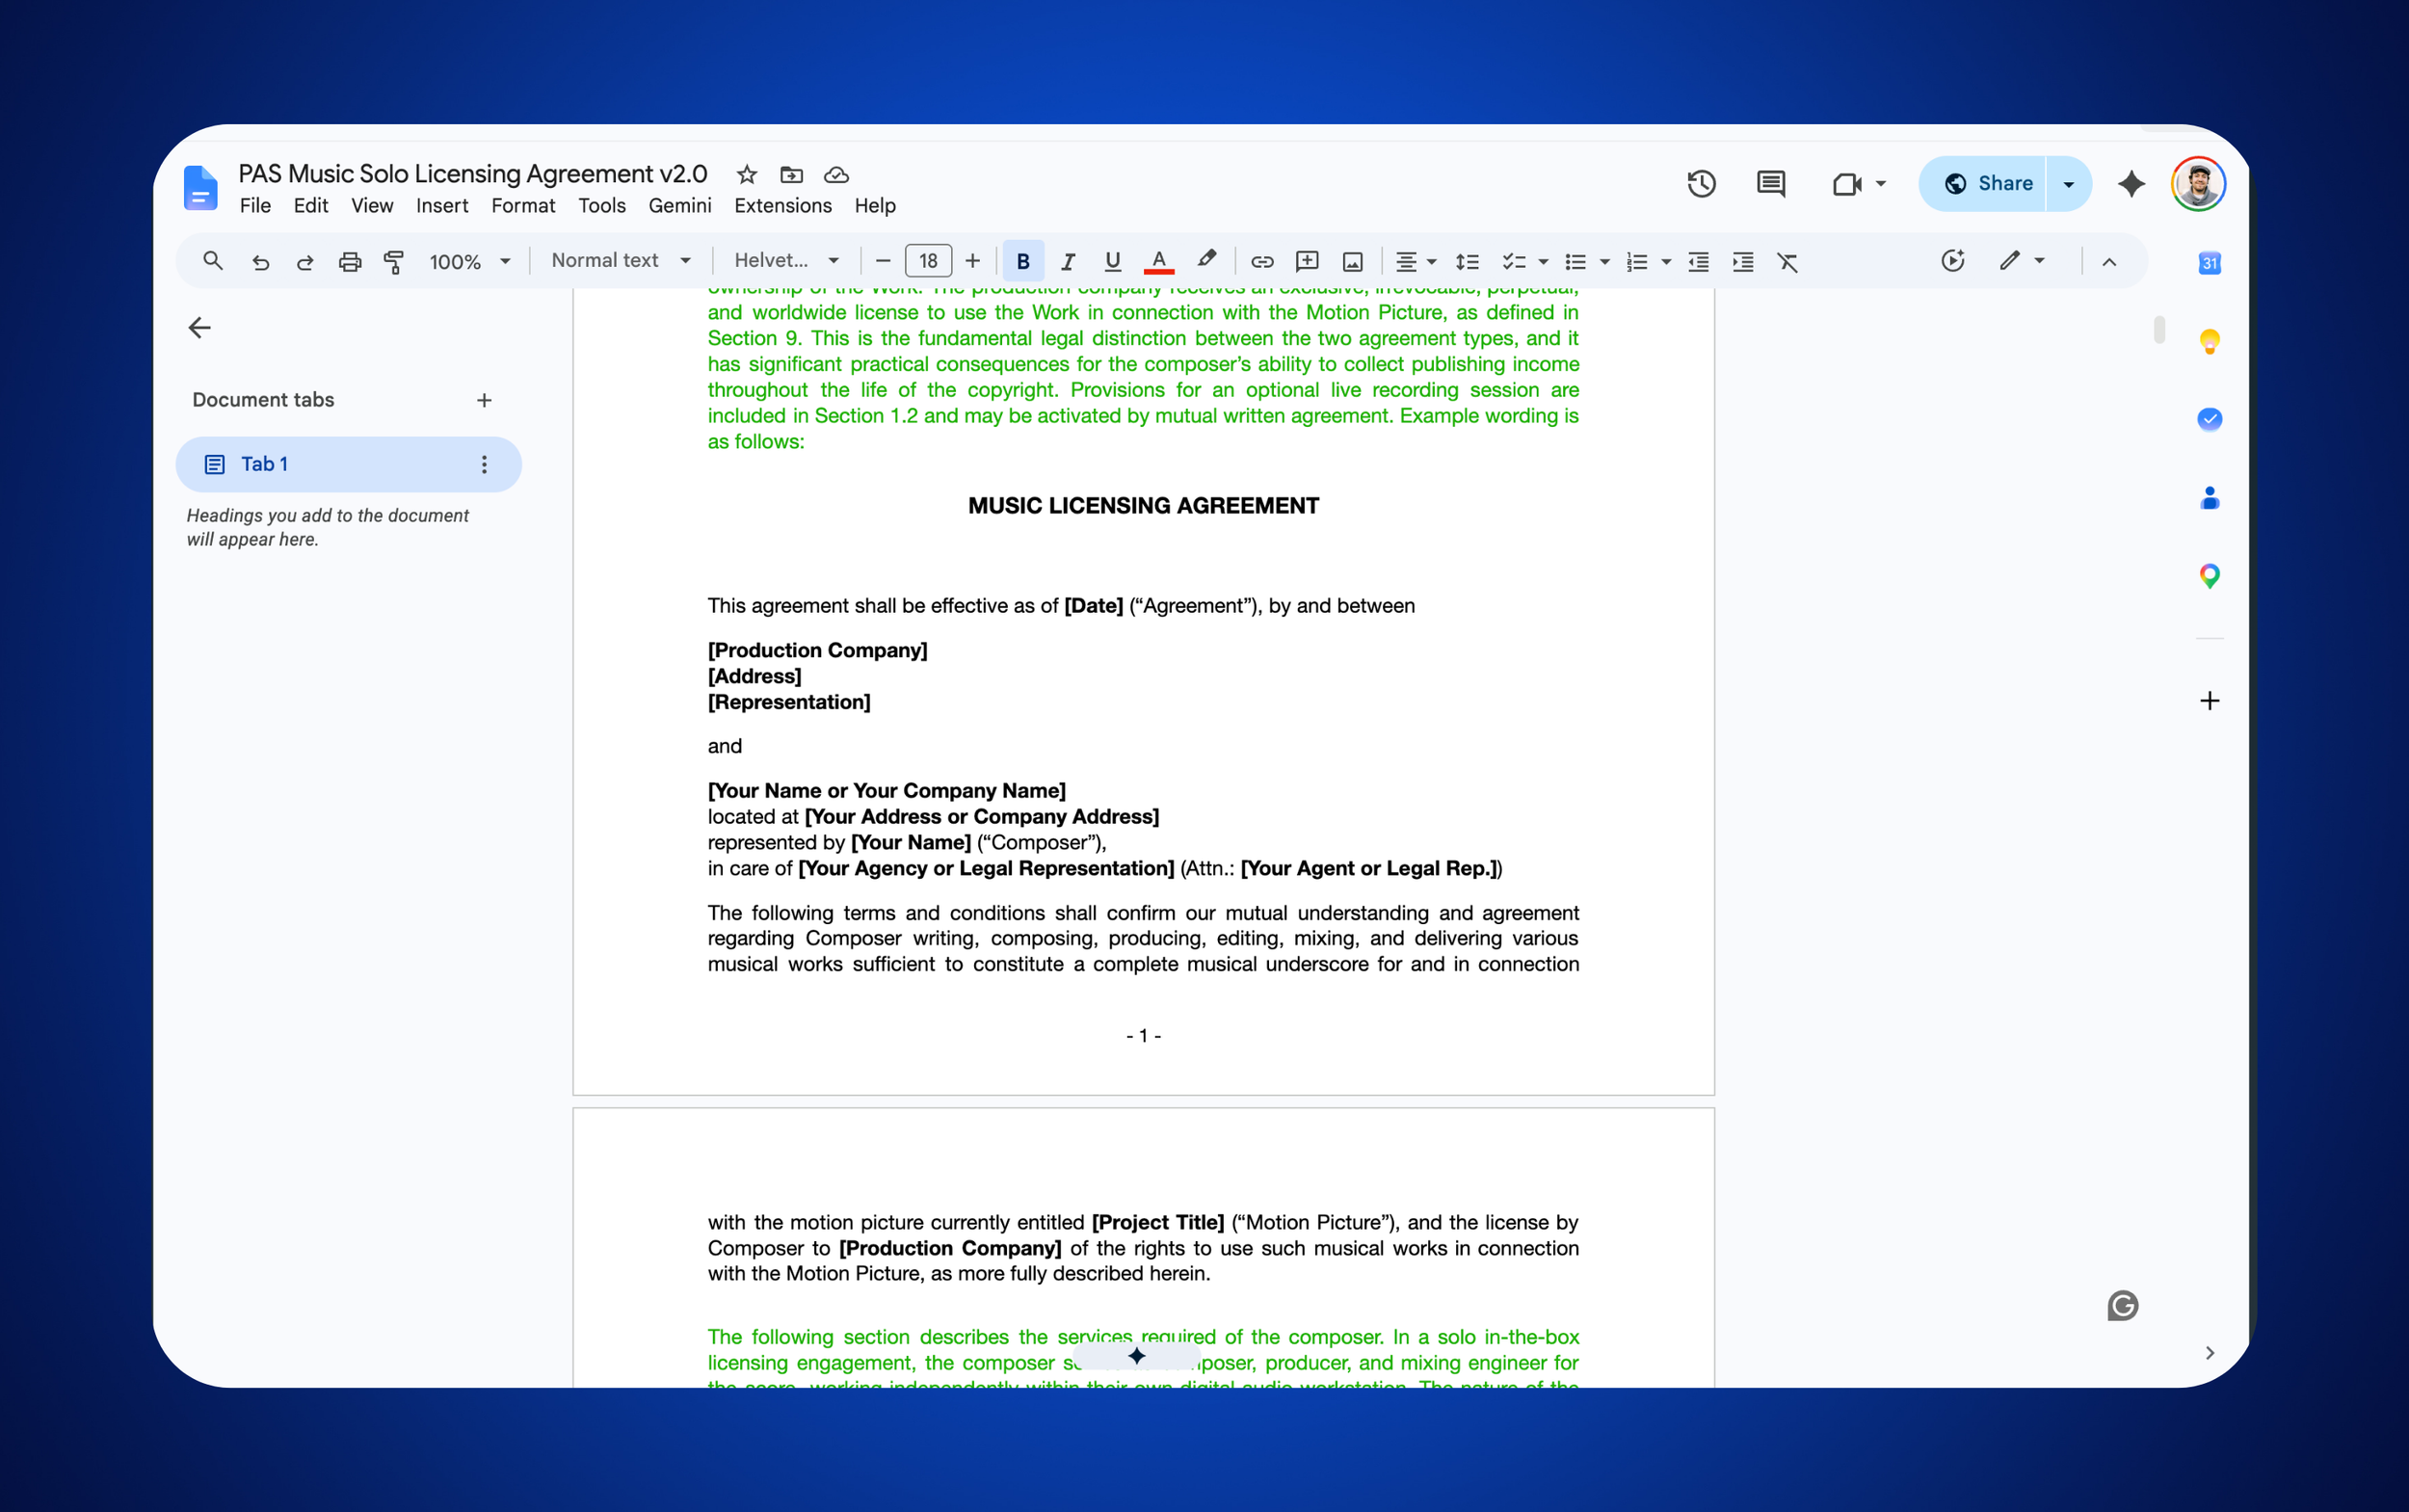Increase the indent
This screenshot has height=1512, width=2409.
point(1743,262)
